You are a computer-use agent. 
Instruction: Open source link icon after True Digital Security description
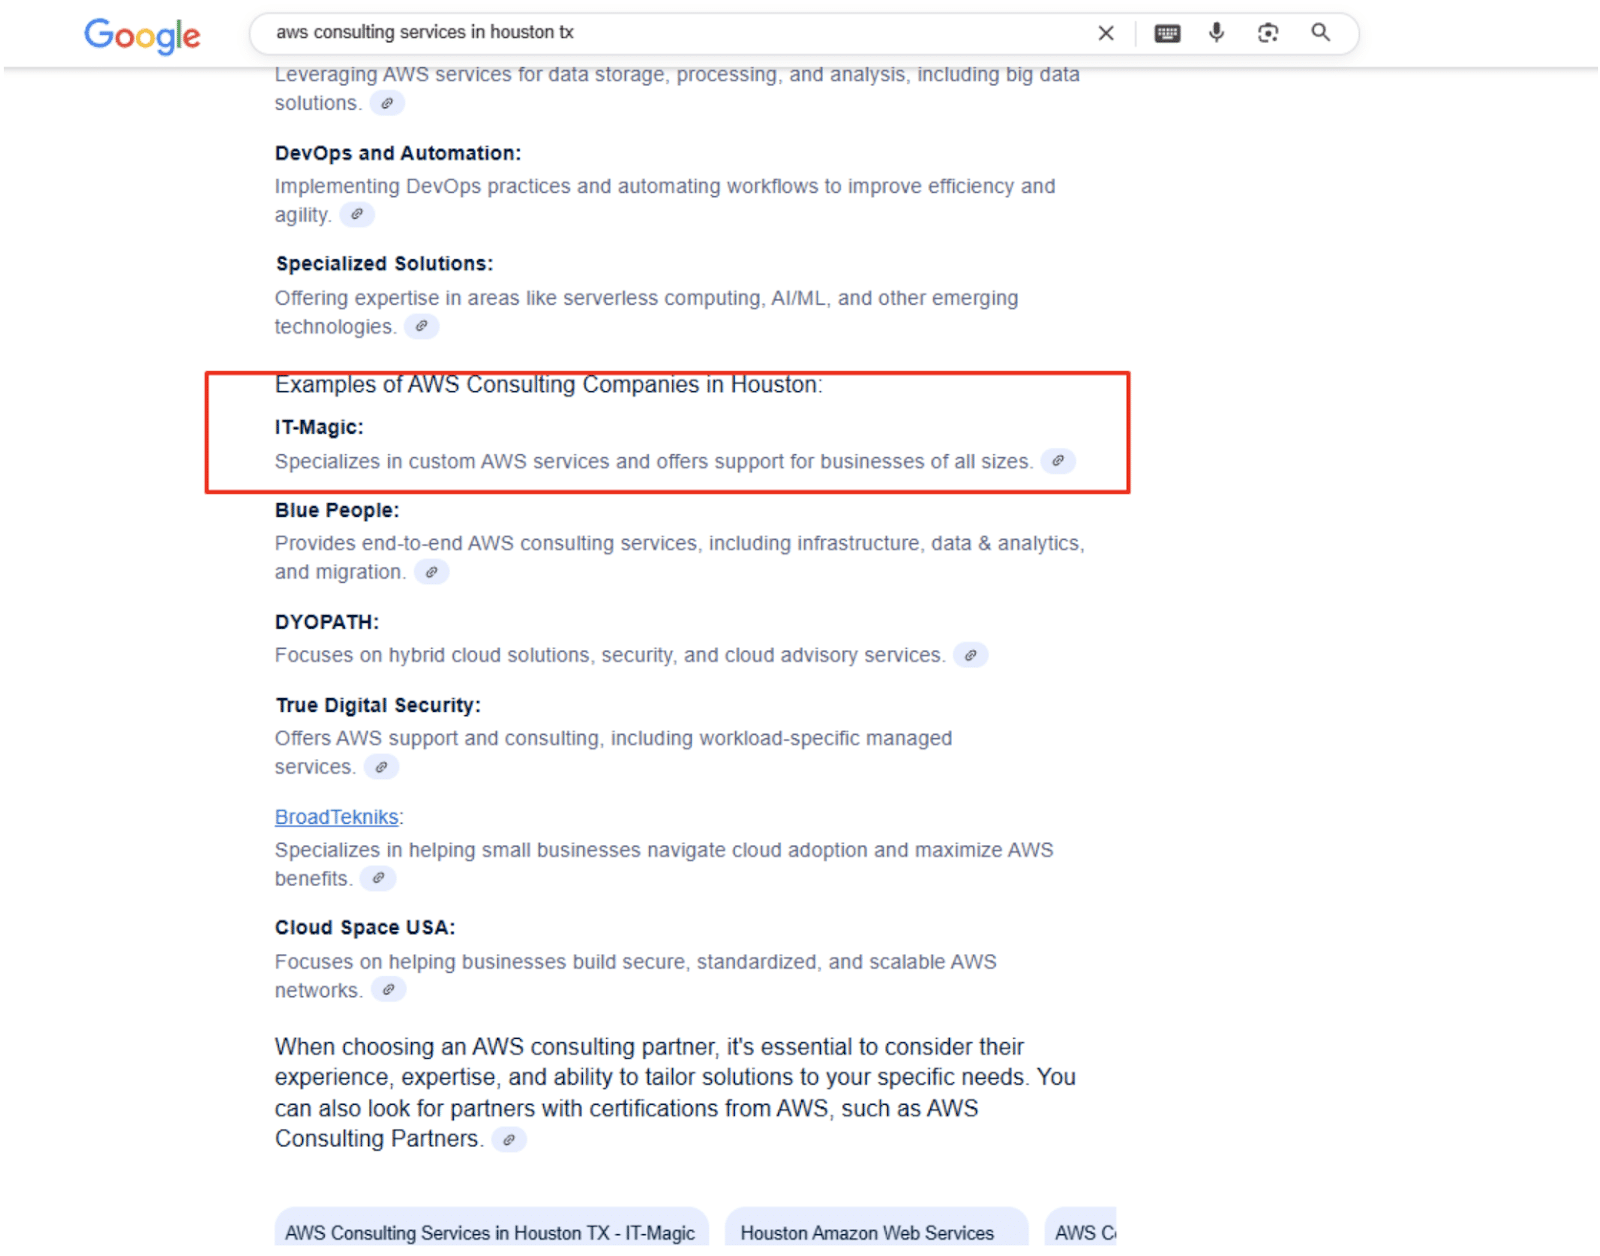pyautogui.click(x=381, y=767)
